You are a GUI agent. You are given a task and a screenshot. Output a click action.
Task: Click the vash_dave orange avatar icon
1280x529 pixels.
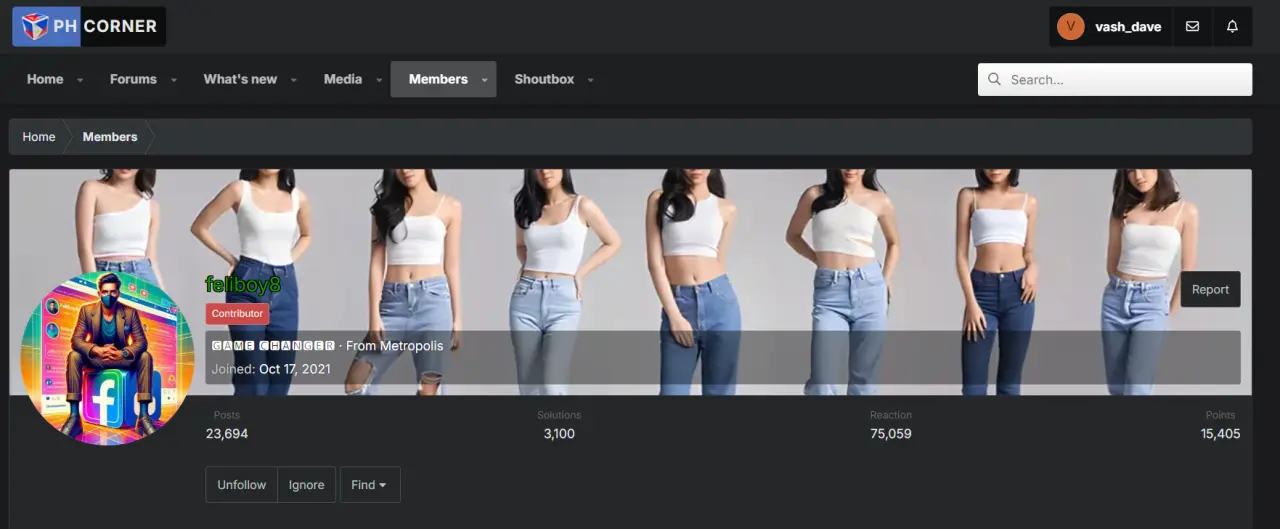coord(1071,27)
